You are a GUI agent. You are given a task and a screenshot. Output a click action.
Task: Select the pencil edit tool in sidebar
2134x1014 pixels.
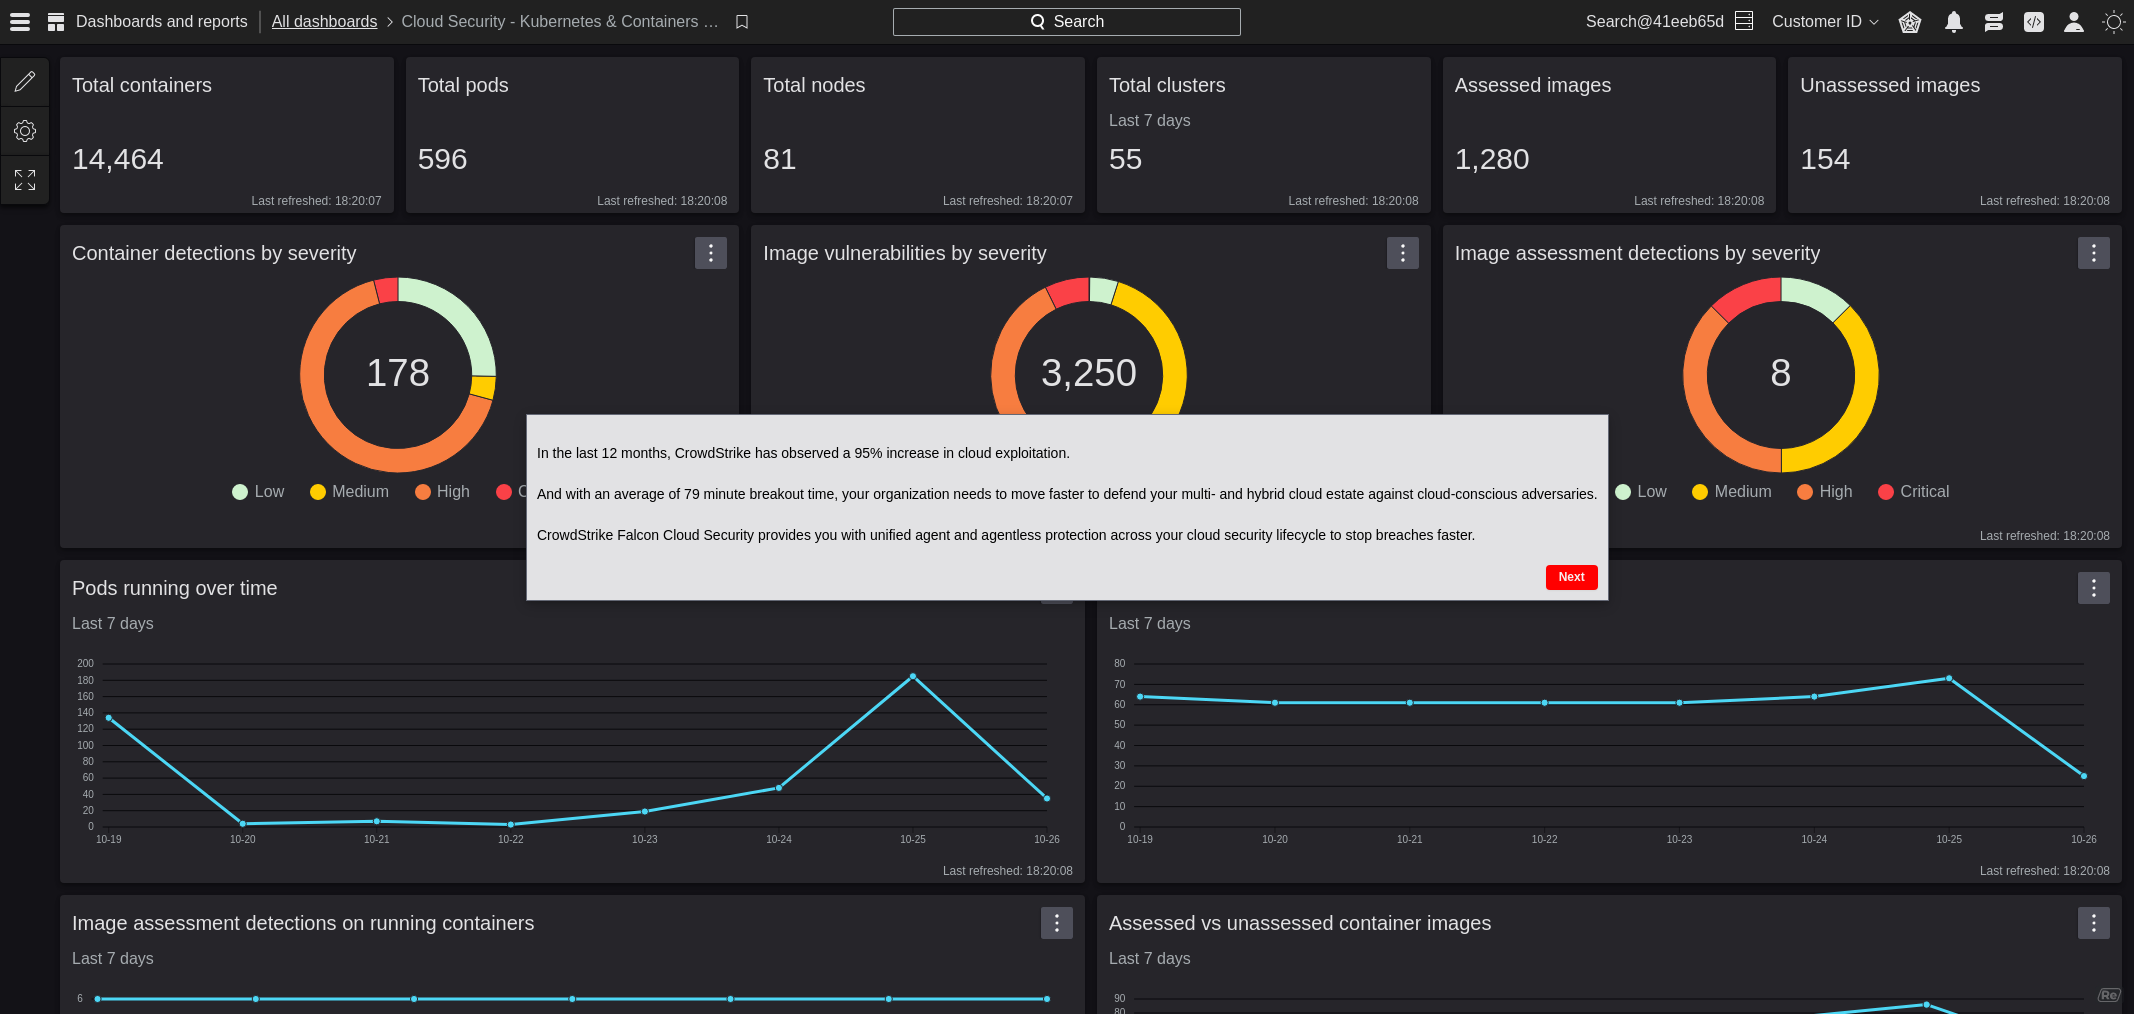tap(24, 81)
